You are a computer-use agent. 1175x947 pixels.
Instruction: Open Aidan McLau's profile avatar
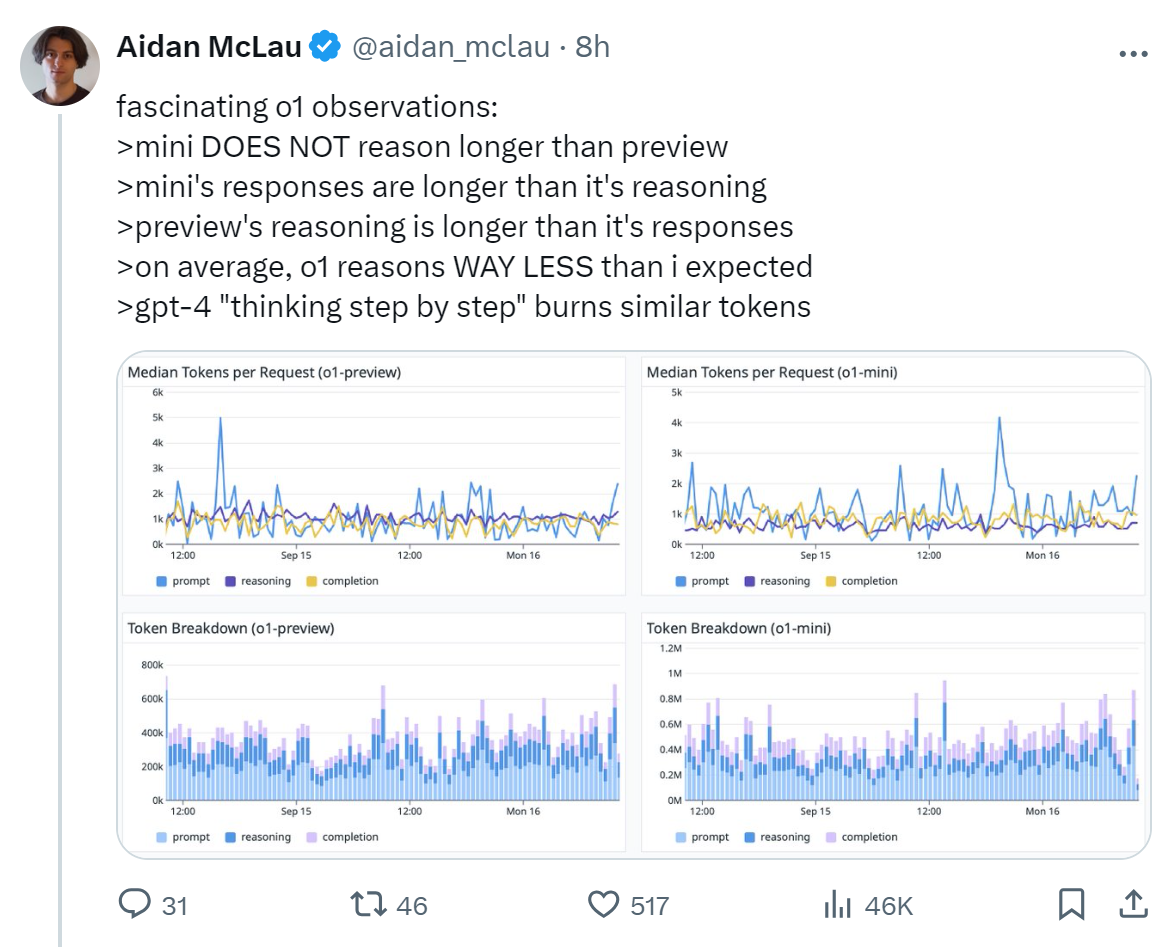(x=60, y=66)
